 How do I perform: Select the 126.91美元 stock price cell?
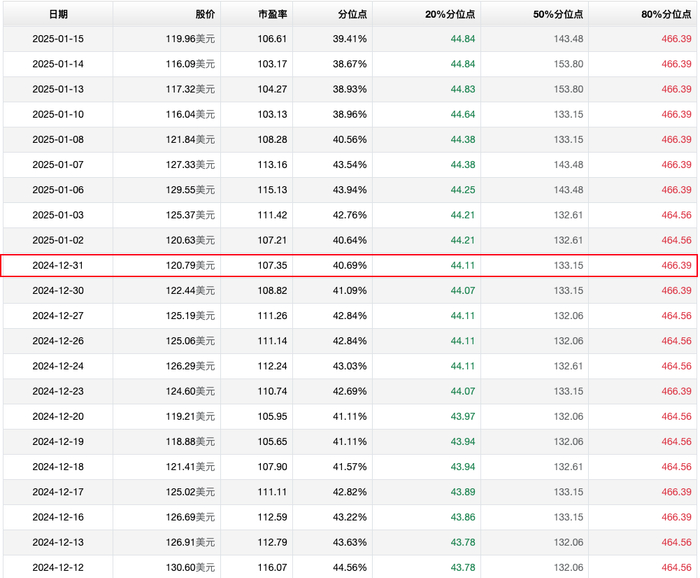190,542
